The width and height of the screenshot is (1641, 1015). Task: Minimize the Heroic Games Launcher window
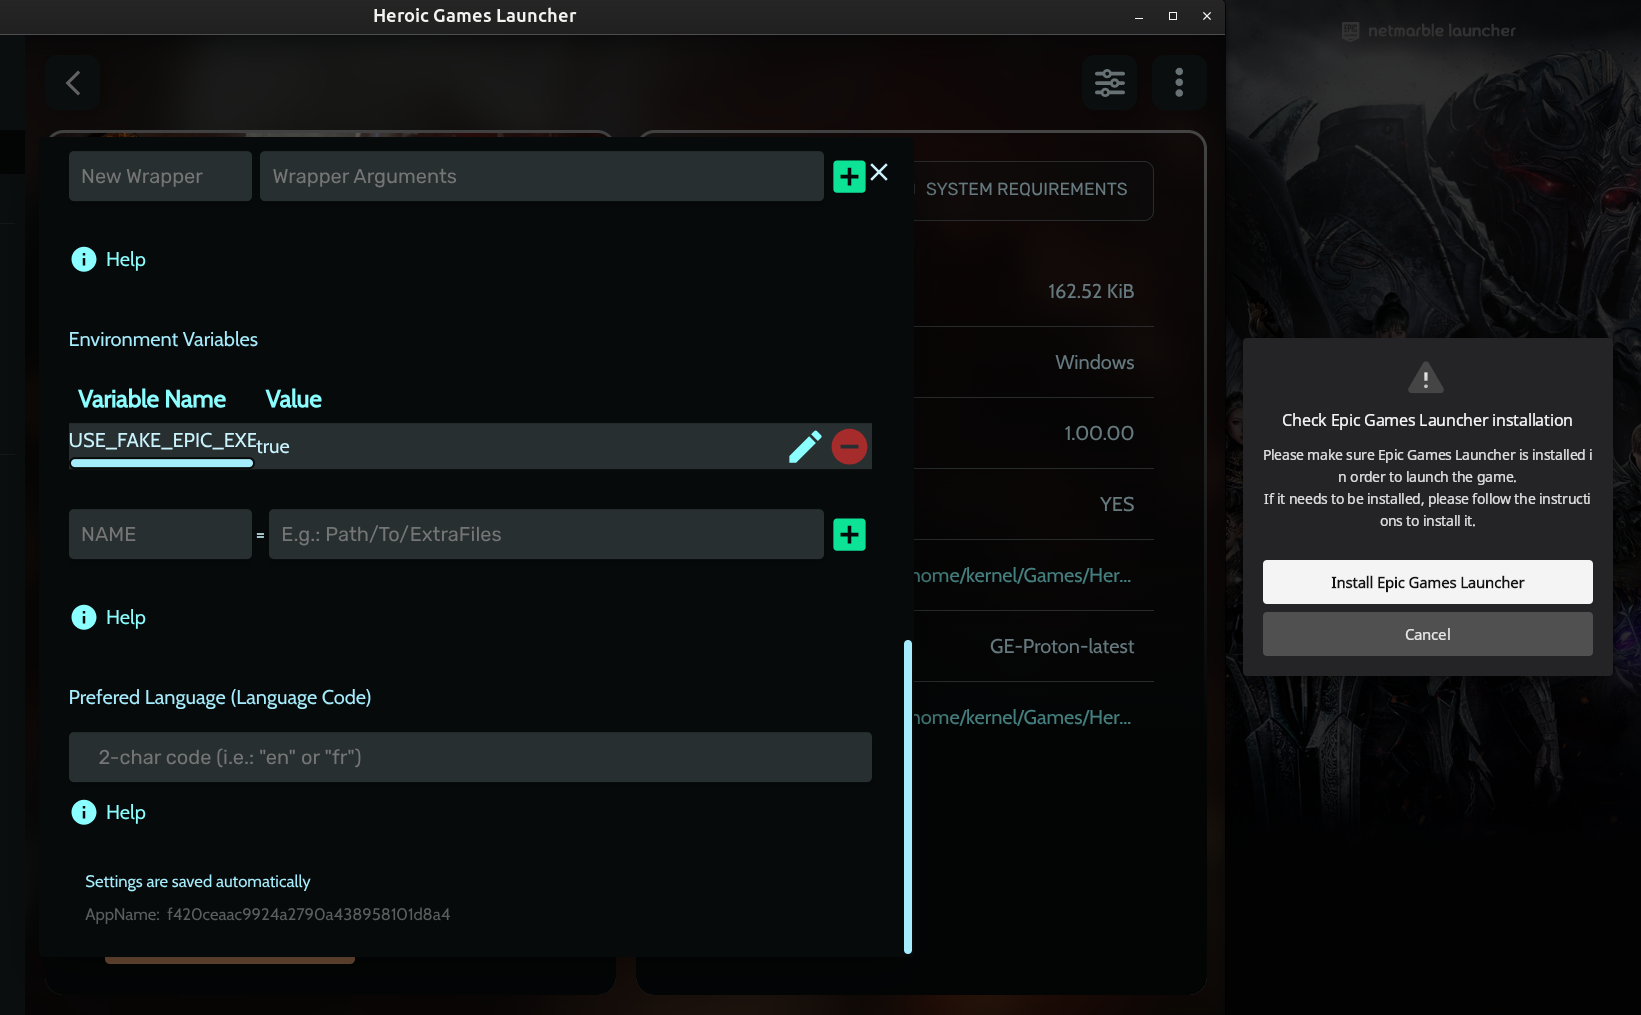pyautogui.click(x=1139, y=17)
